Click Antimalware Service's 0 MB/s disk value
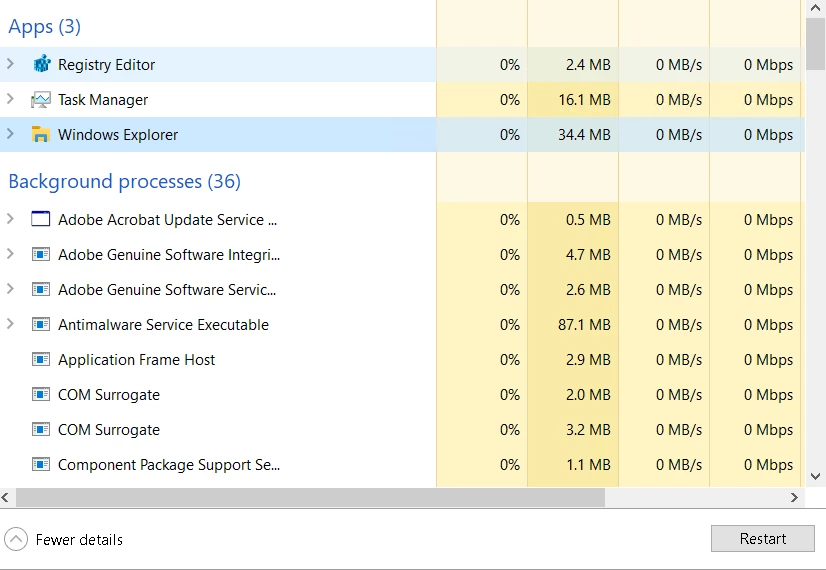Viewport: 826px width, 570px height. [678, 325]
